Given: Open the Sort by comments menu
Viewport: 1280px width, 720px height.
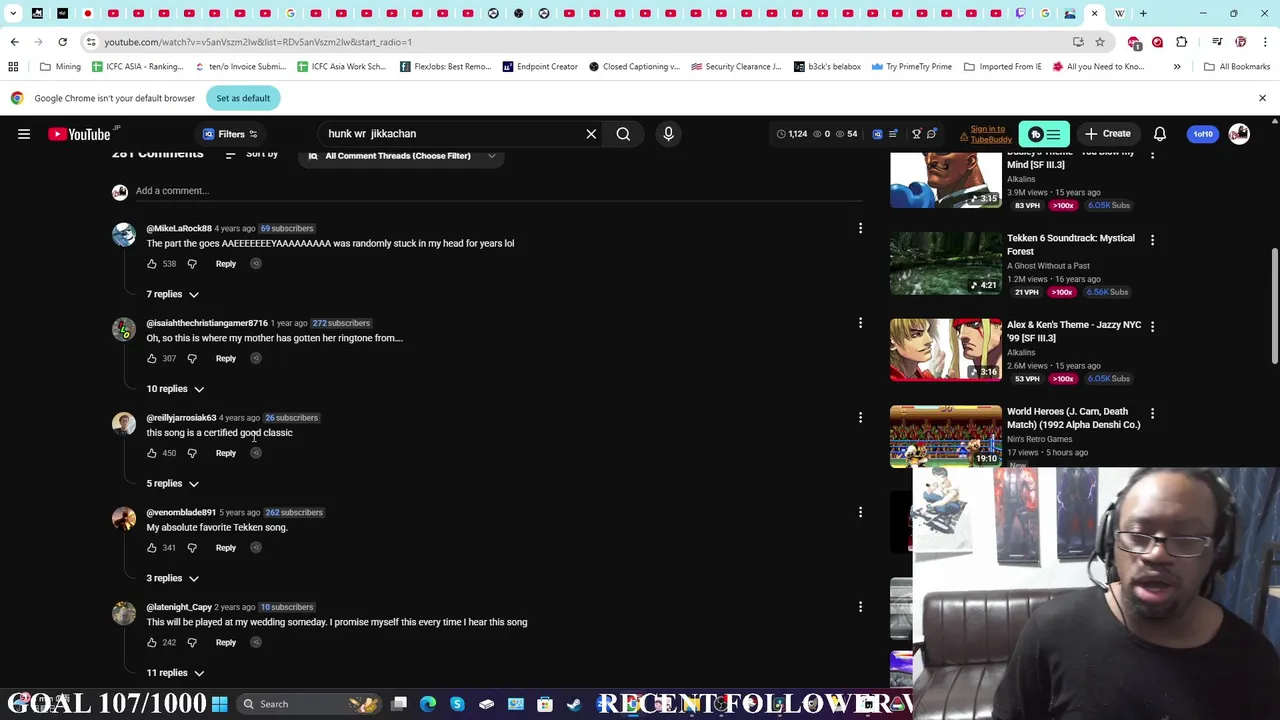Looking at the screenshot, I should [x=252, y=154].
